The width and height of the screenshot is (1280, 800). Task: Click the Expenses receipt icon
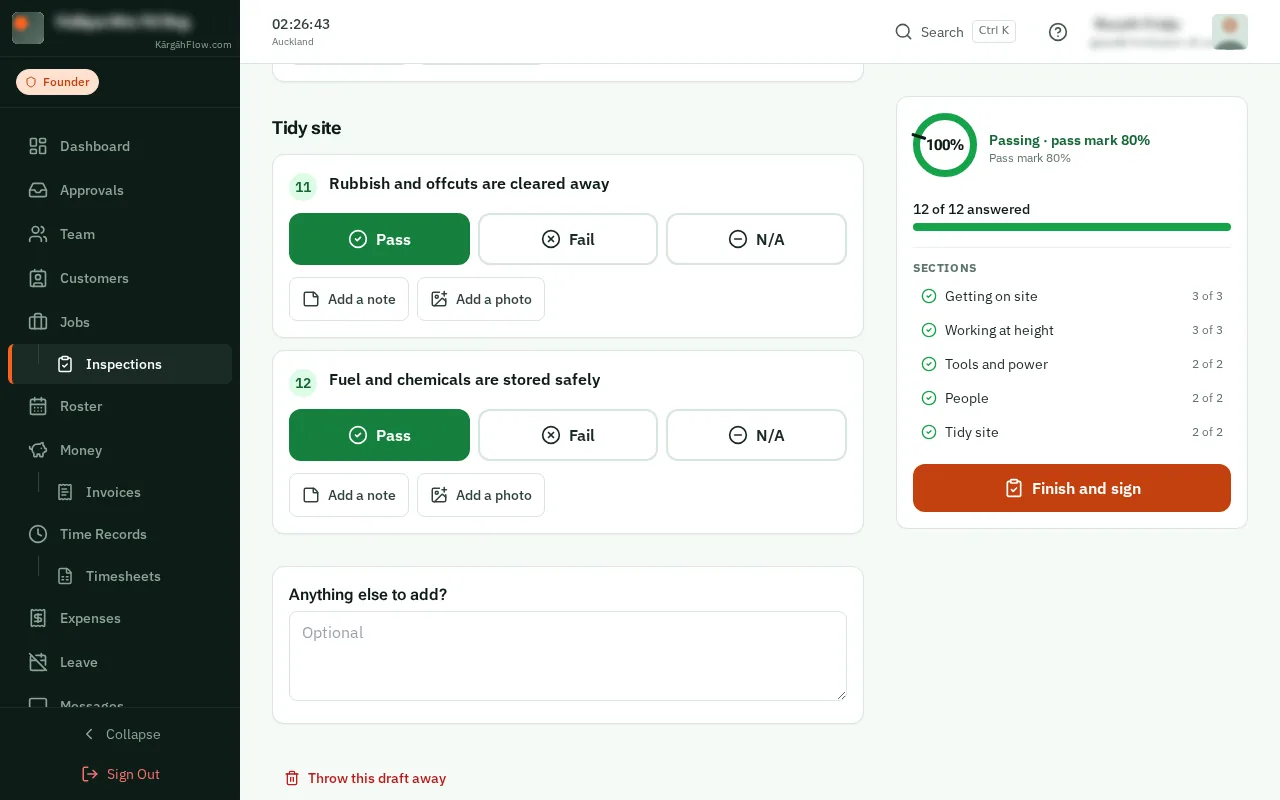coord(38,618)
